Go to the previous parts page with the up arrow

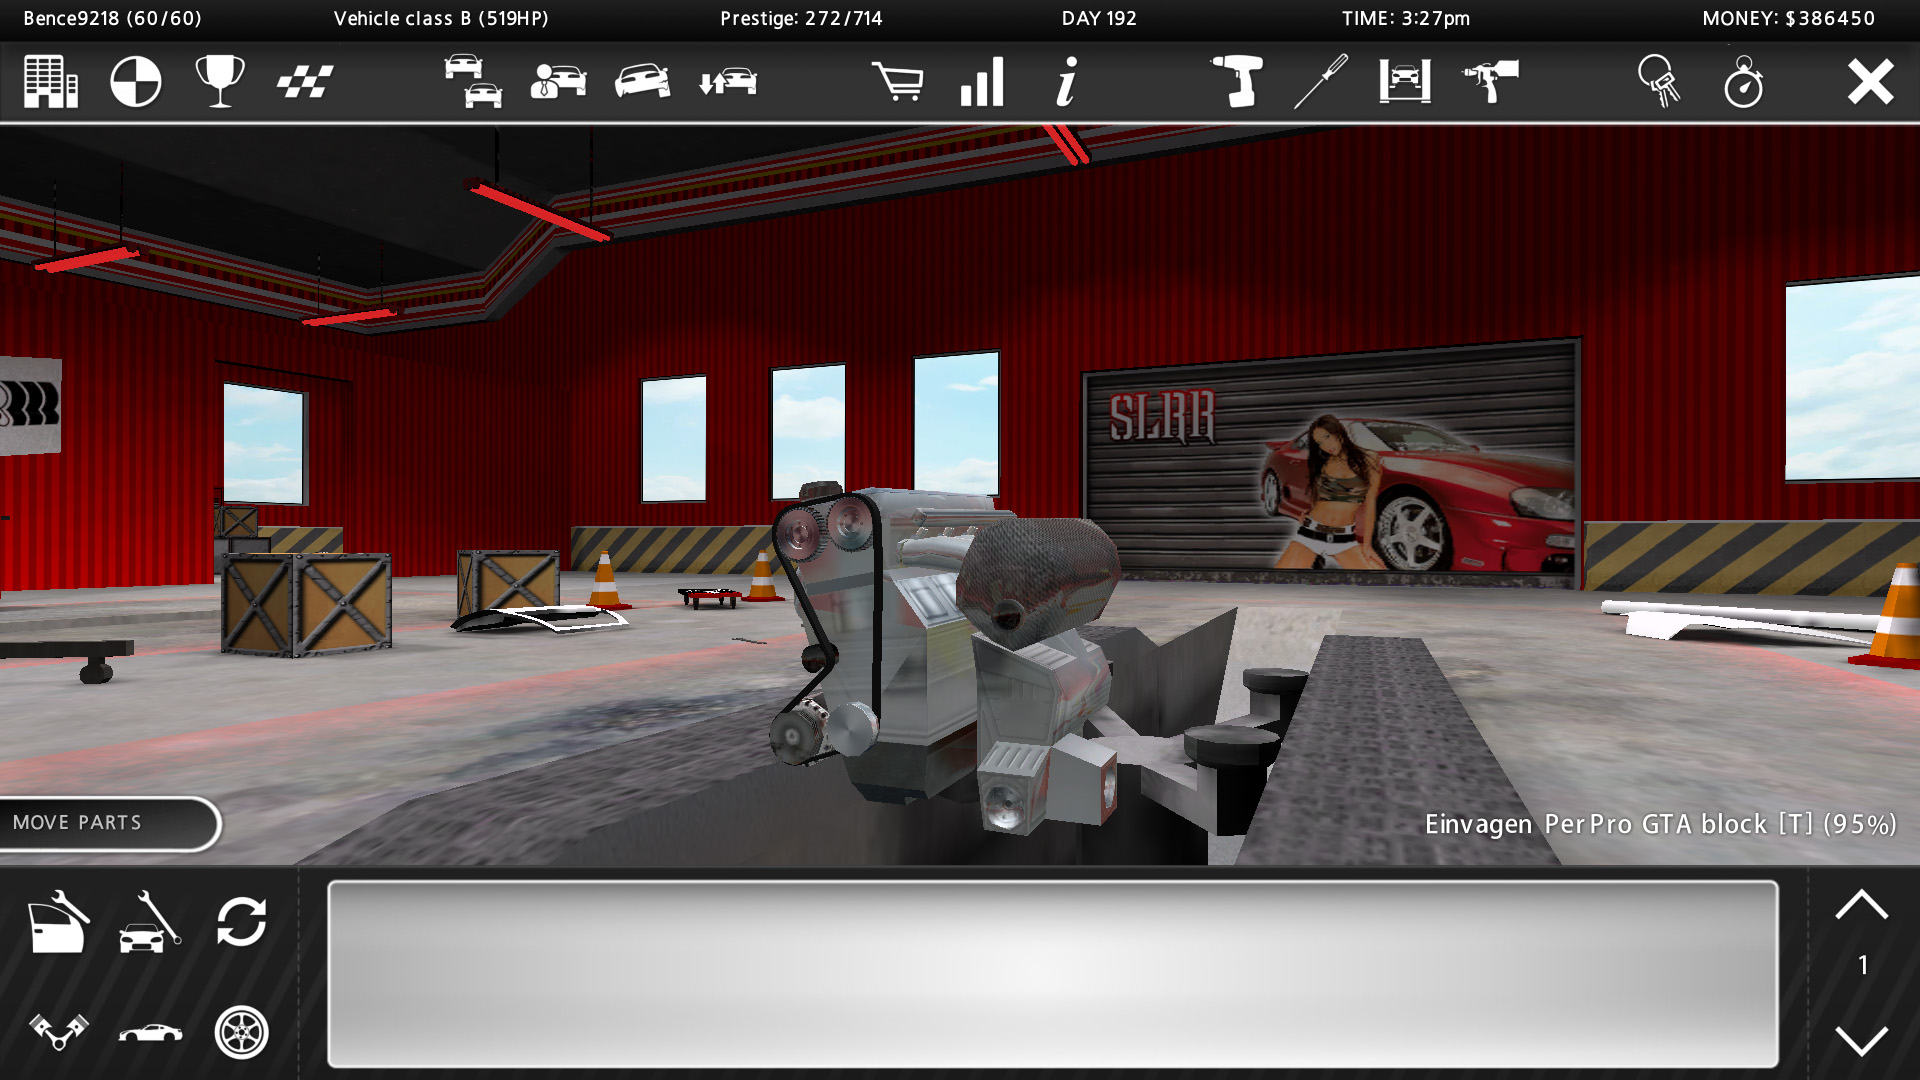(x=1861, y=906)
